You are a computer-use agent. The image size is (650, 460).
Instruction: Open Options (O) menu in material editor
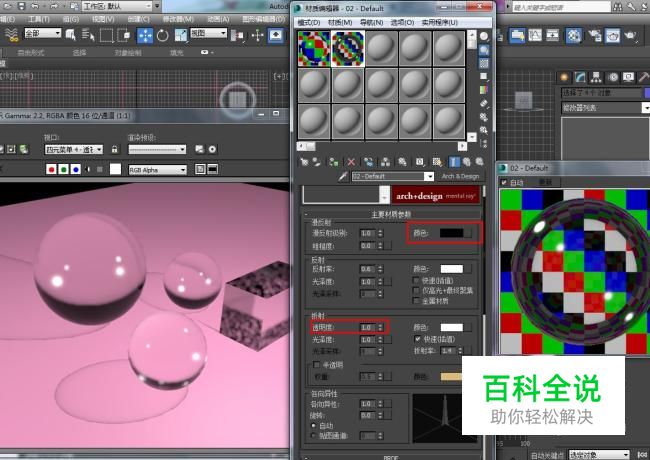tap(402, 22)
